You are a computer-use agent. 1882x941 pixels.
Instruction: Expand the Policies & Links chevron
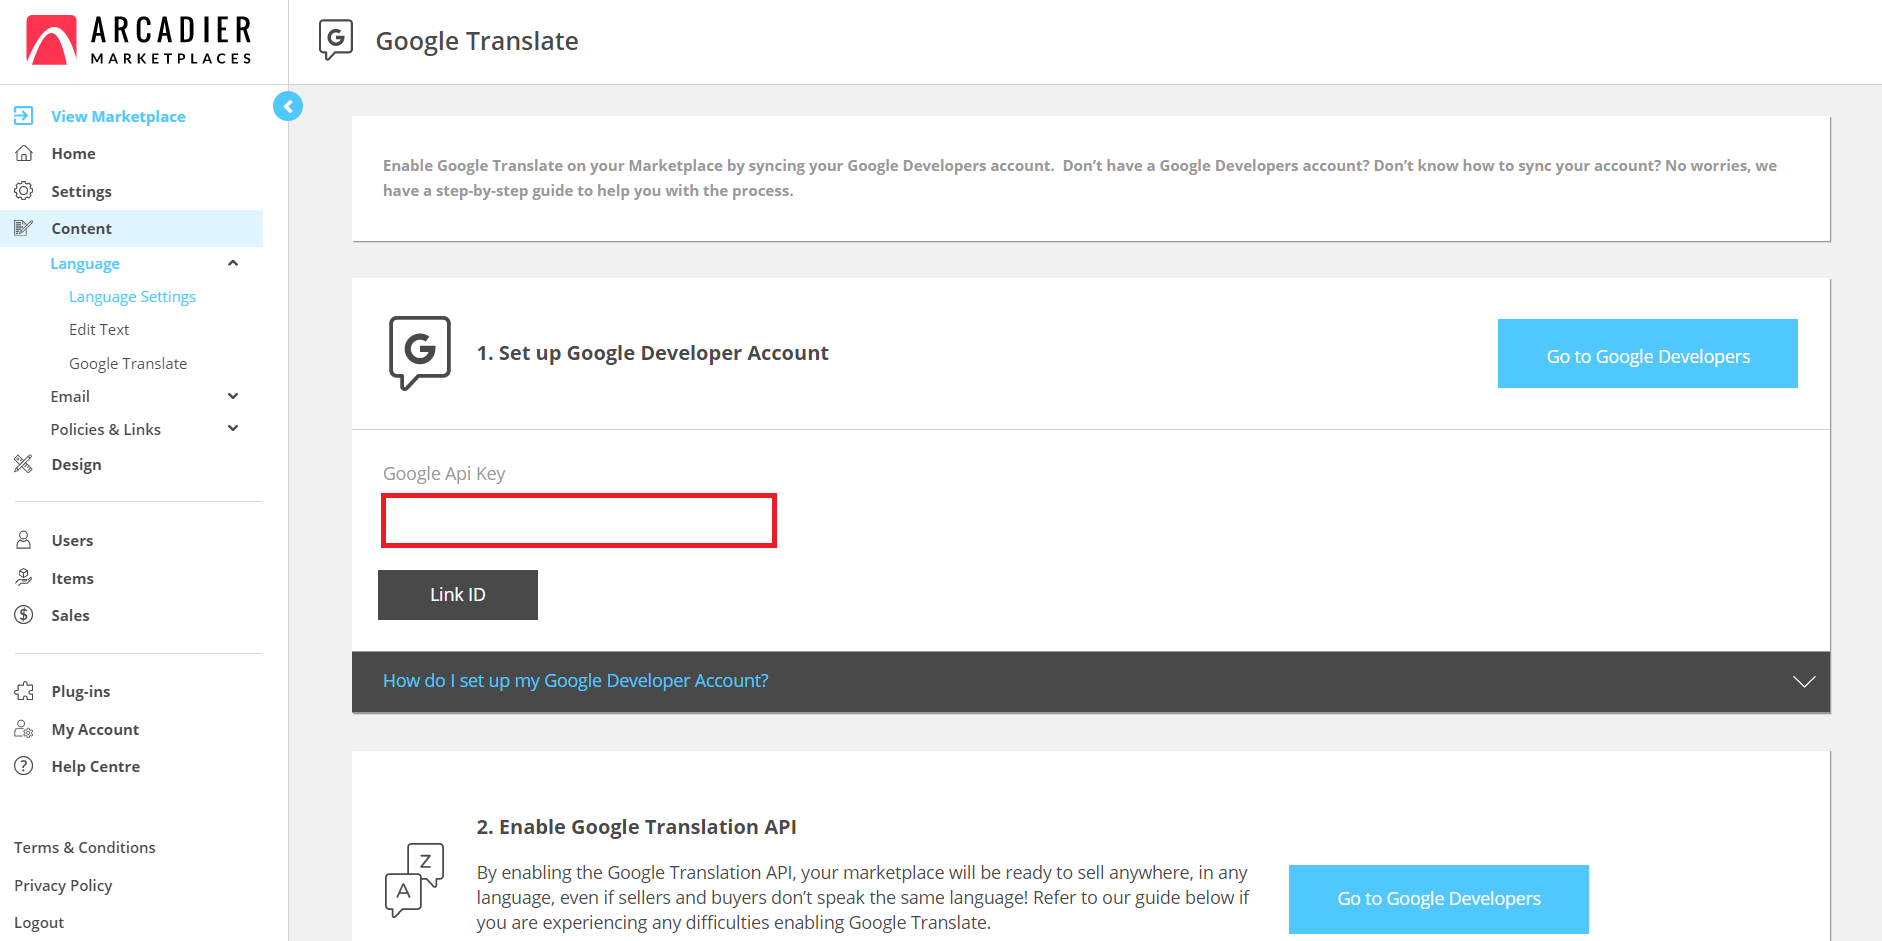(x=233, y=428)
